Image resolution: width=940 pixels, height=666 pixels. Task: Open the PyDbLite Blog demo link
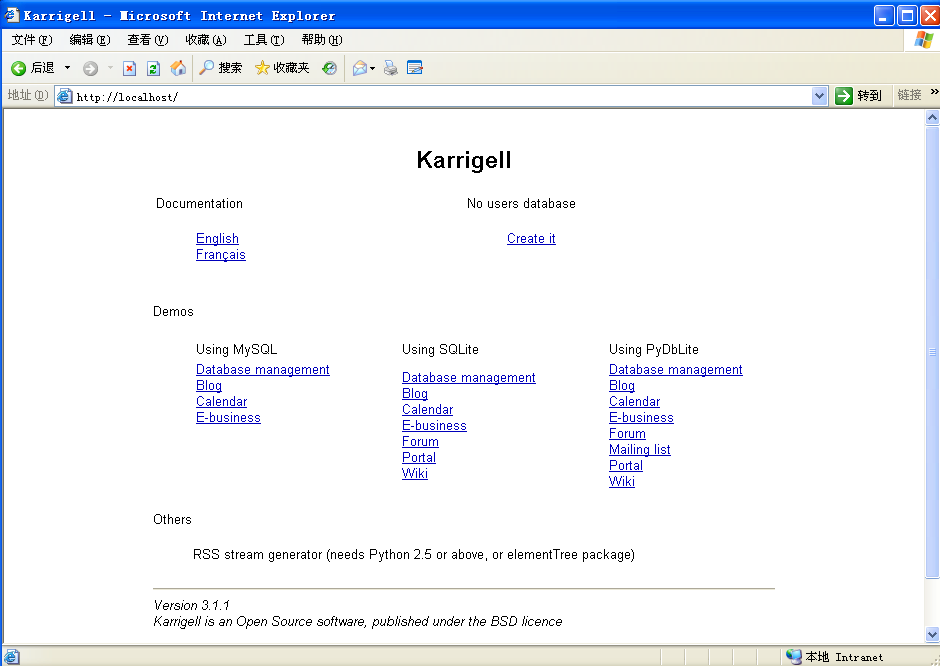pyautogui.click(x=622, y=385)
